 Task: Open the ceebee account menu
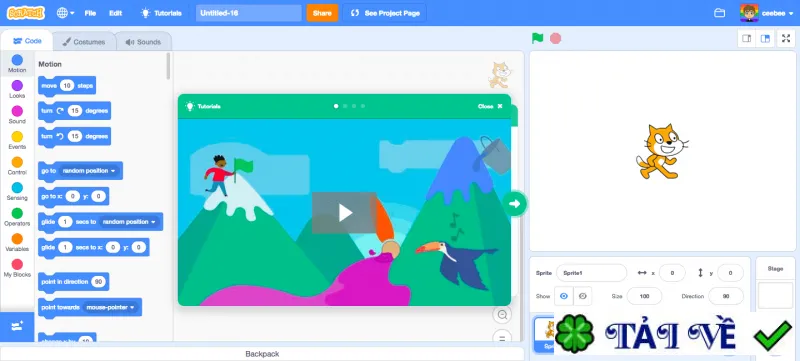coord(767,13)
